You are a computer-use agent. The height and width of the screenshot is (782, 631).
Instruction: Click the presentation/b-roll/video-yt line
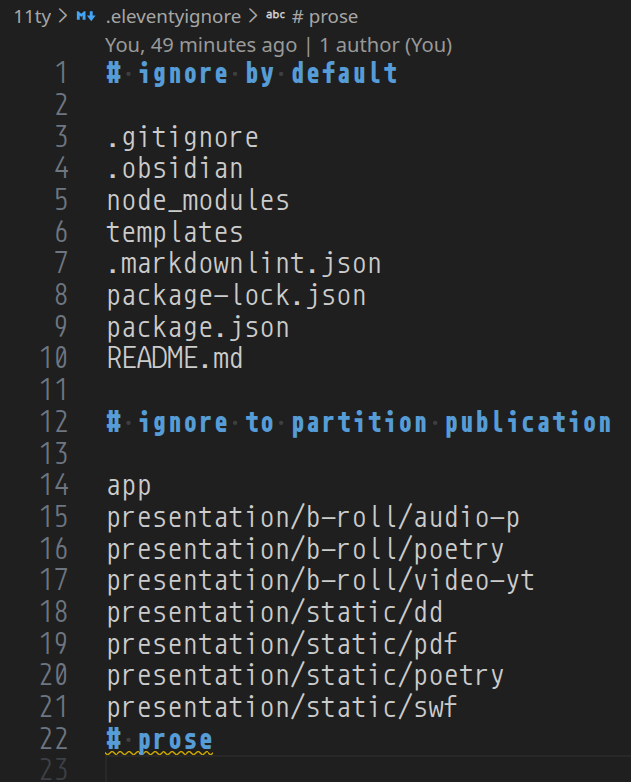pos(320,580)
